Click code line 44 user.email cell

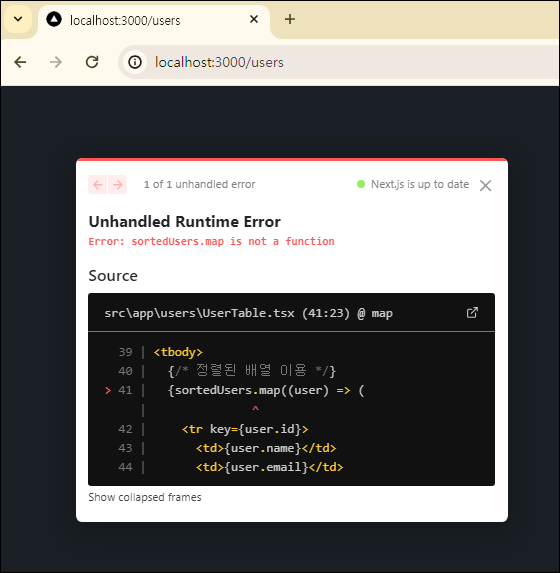tap(269, 467)
